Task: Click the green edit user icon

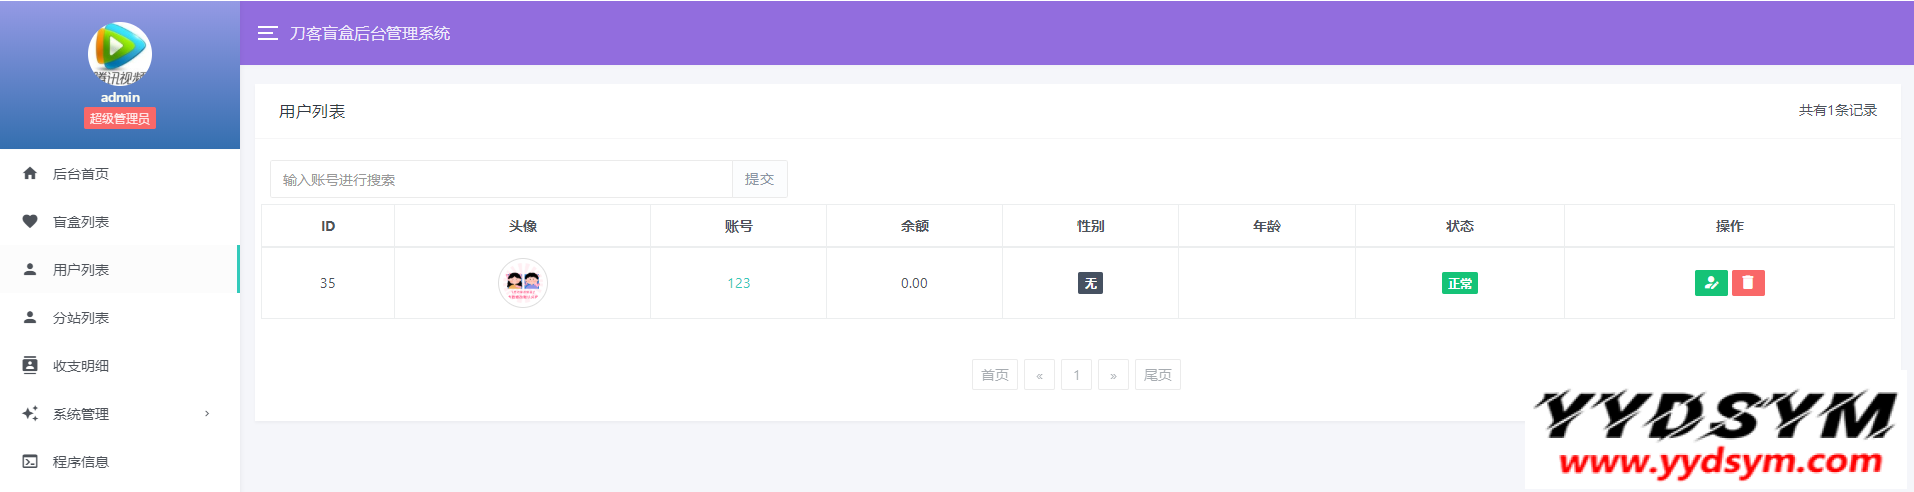Action: point(1711,283)
